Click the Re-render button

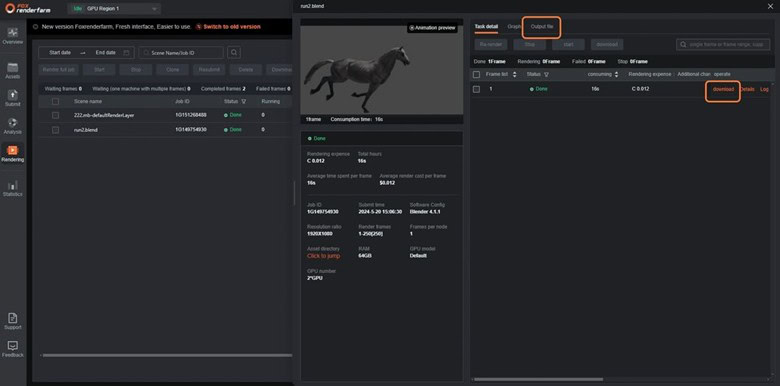point(490,45)
